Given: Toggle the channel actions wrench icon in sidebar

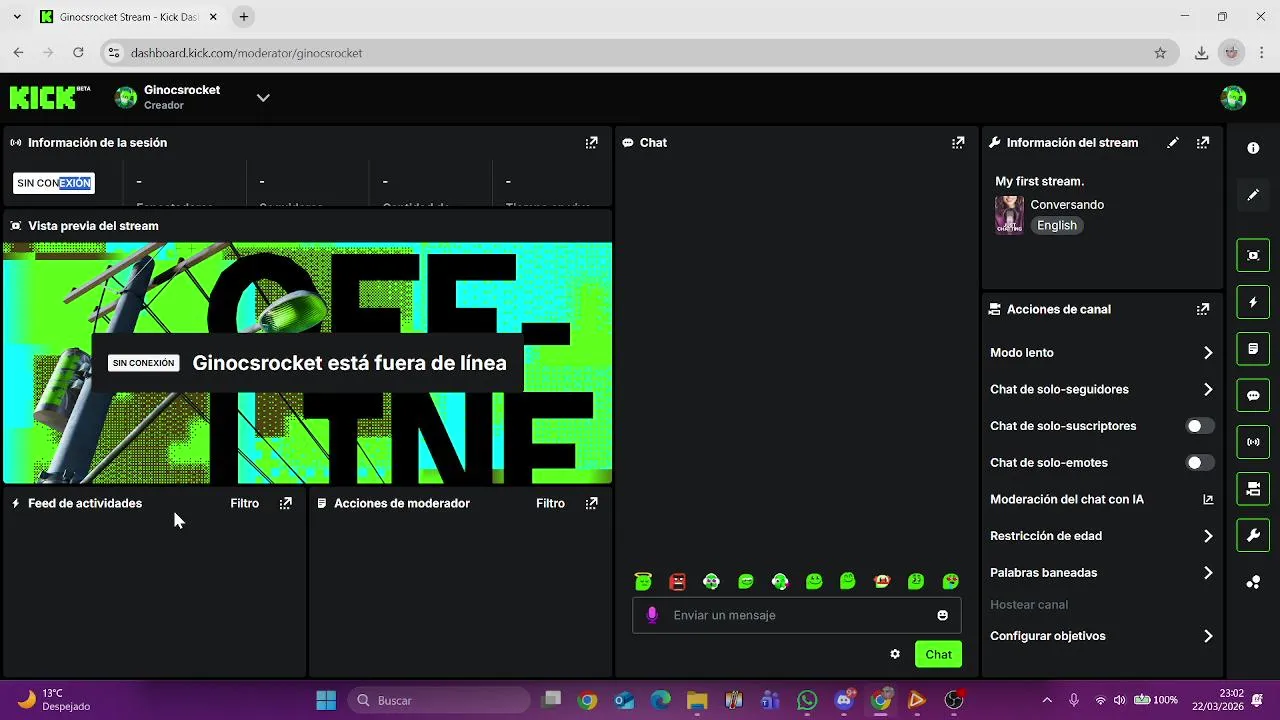Looking at the screenshot, I should click(x=1253, y=536).
